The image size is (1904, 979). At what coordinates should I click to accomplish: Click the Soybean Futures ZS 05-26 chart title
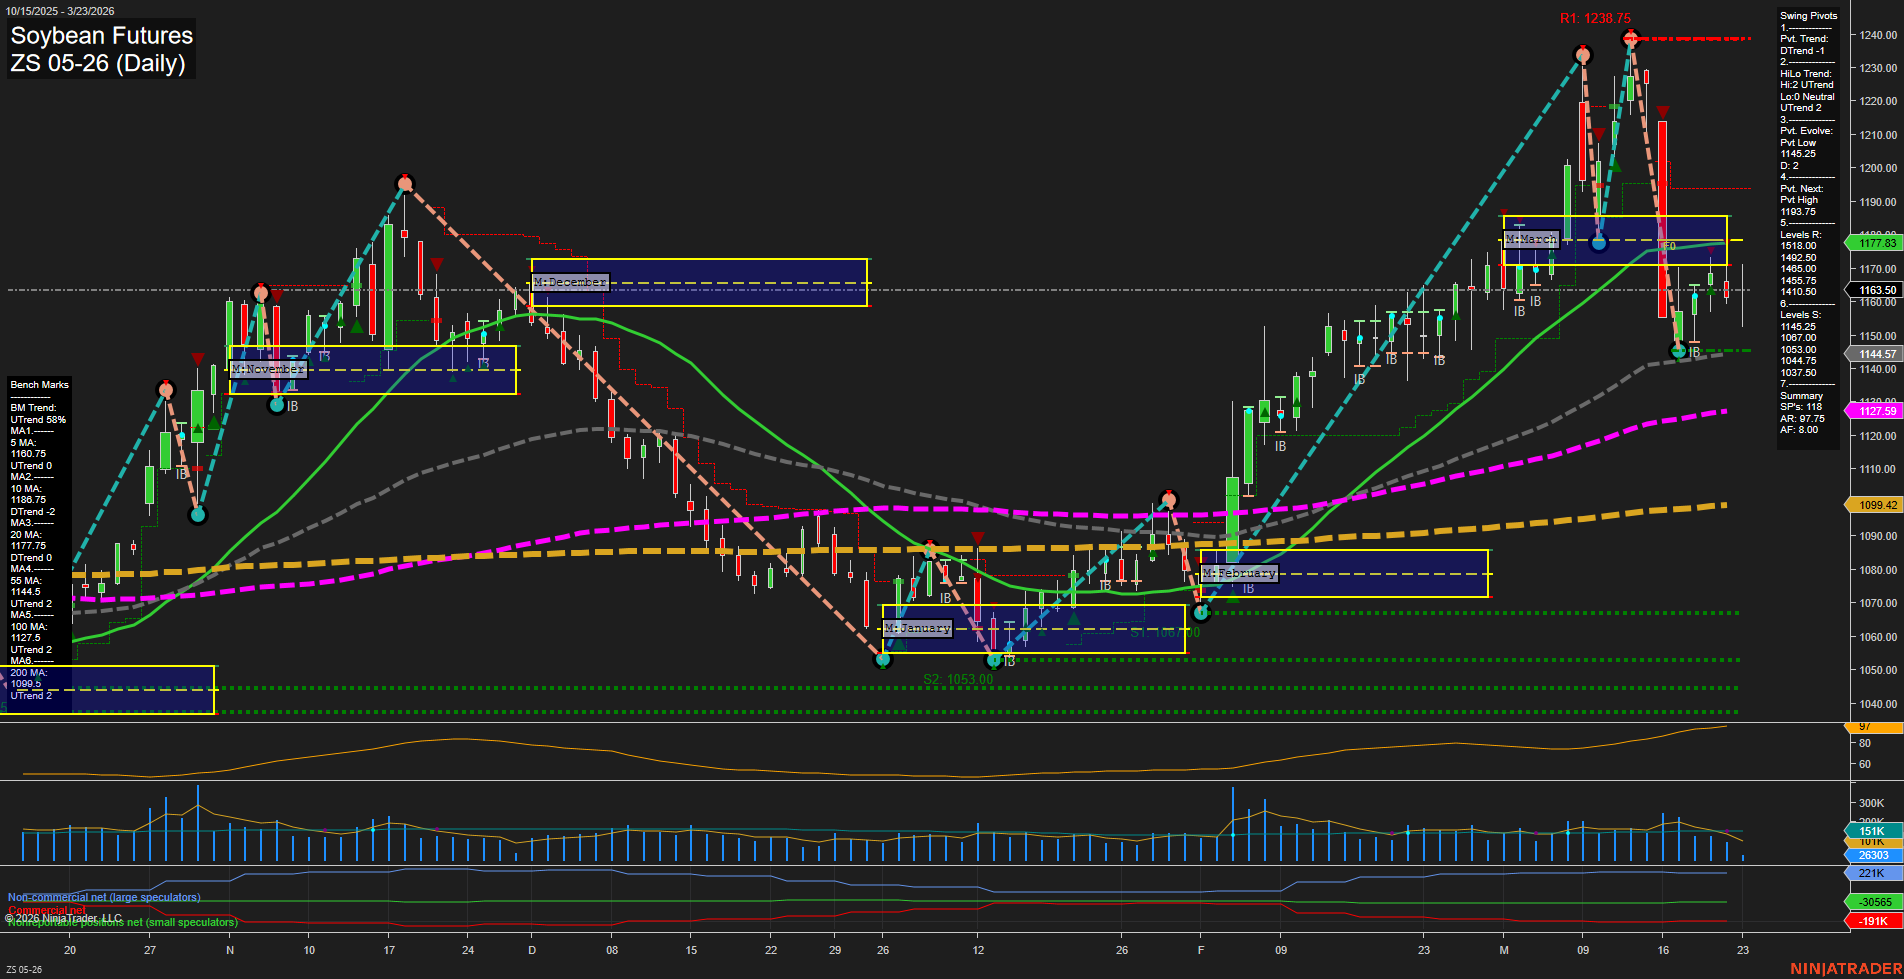[100, 48]
